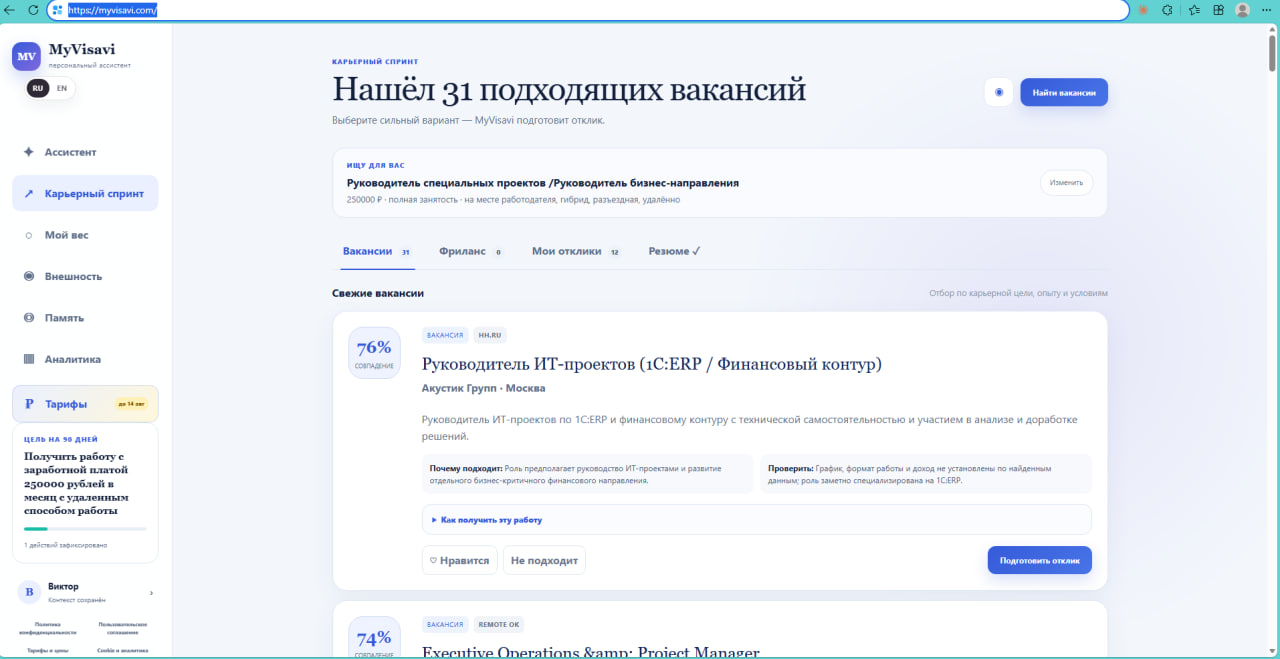The width and height of the screenshot is (1280, 659).
Task: Open Аналитика in the sidebar
Action: [x=85, y=359]
